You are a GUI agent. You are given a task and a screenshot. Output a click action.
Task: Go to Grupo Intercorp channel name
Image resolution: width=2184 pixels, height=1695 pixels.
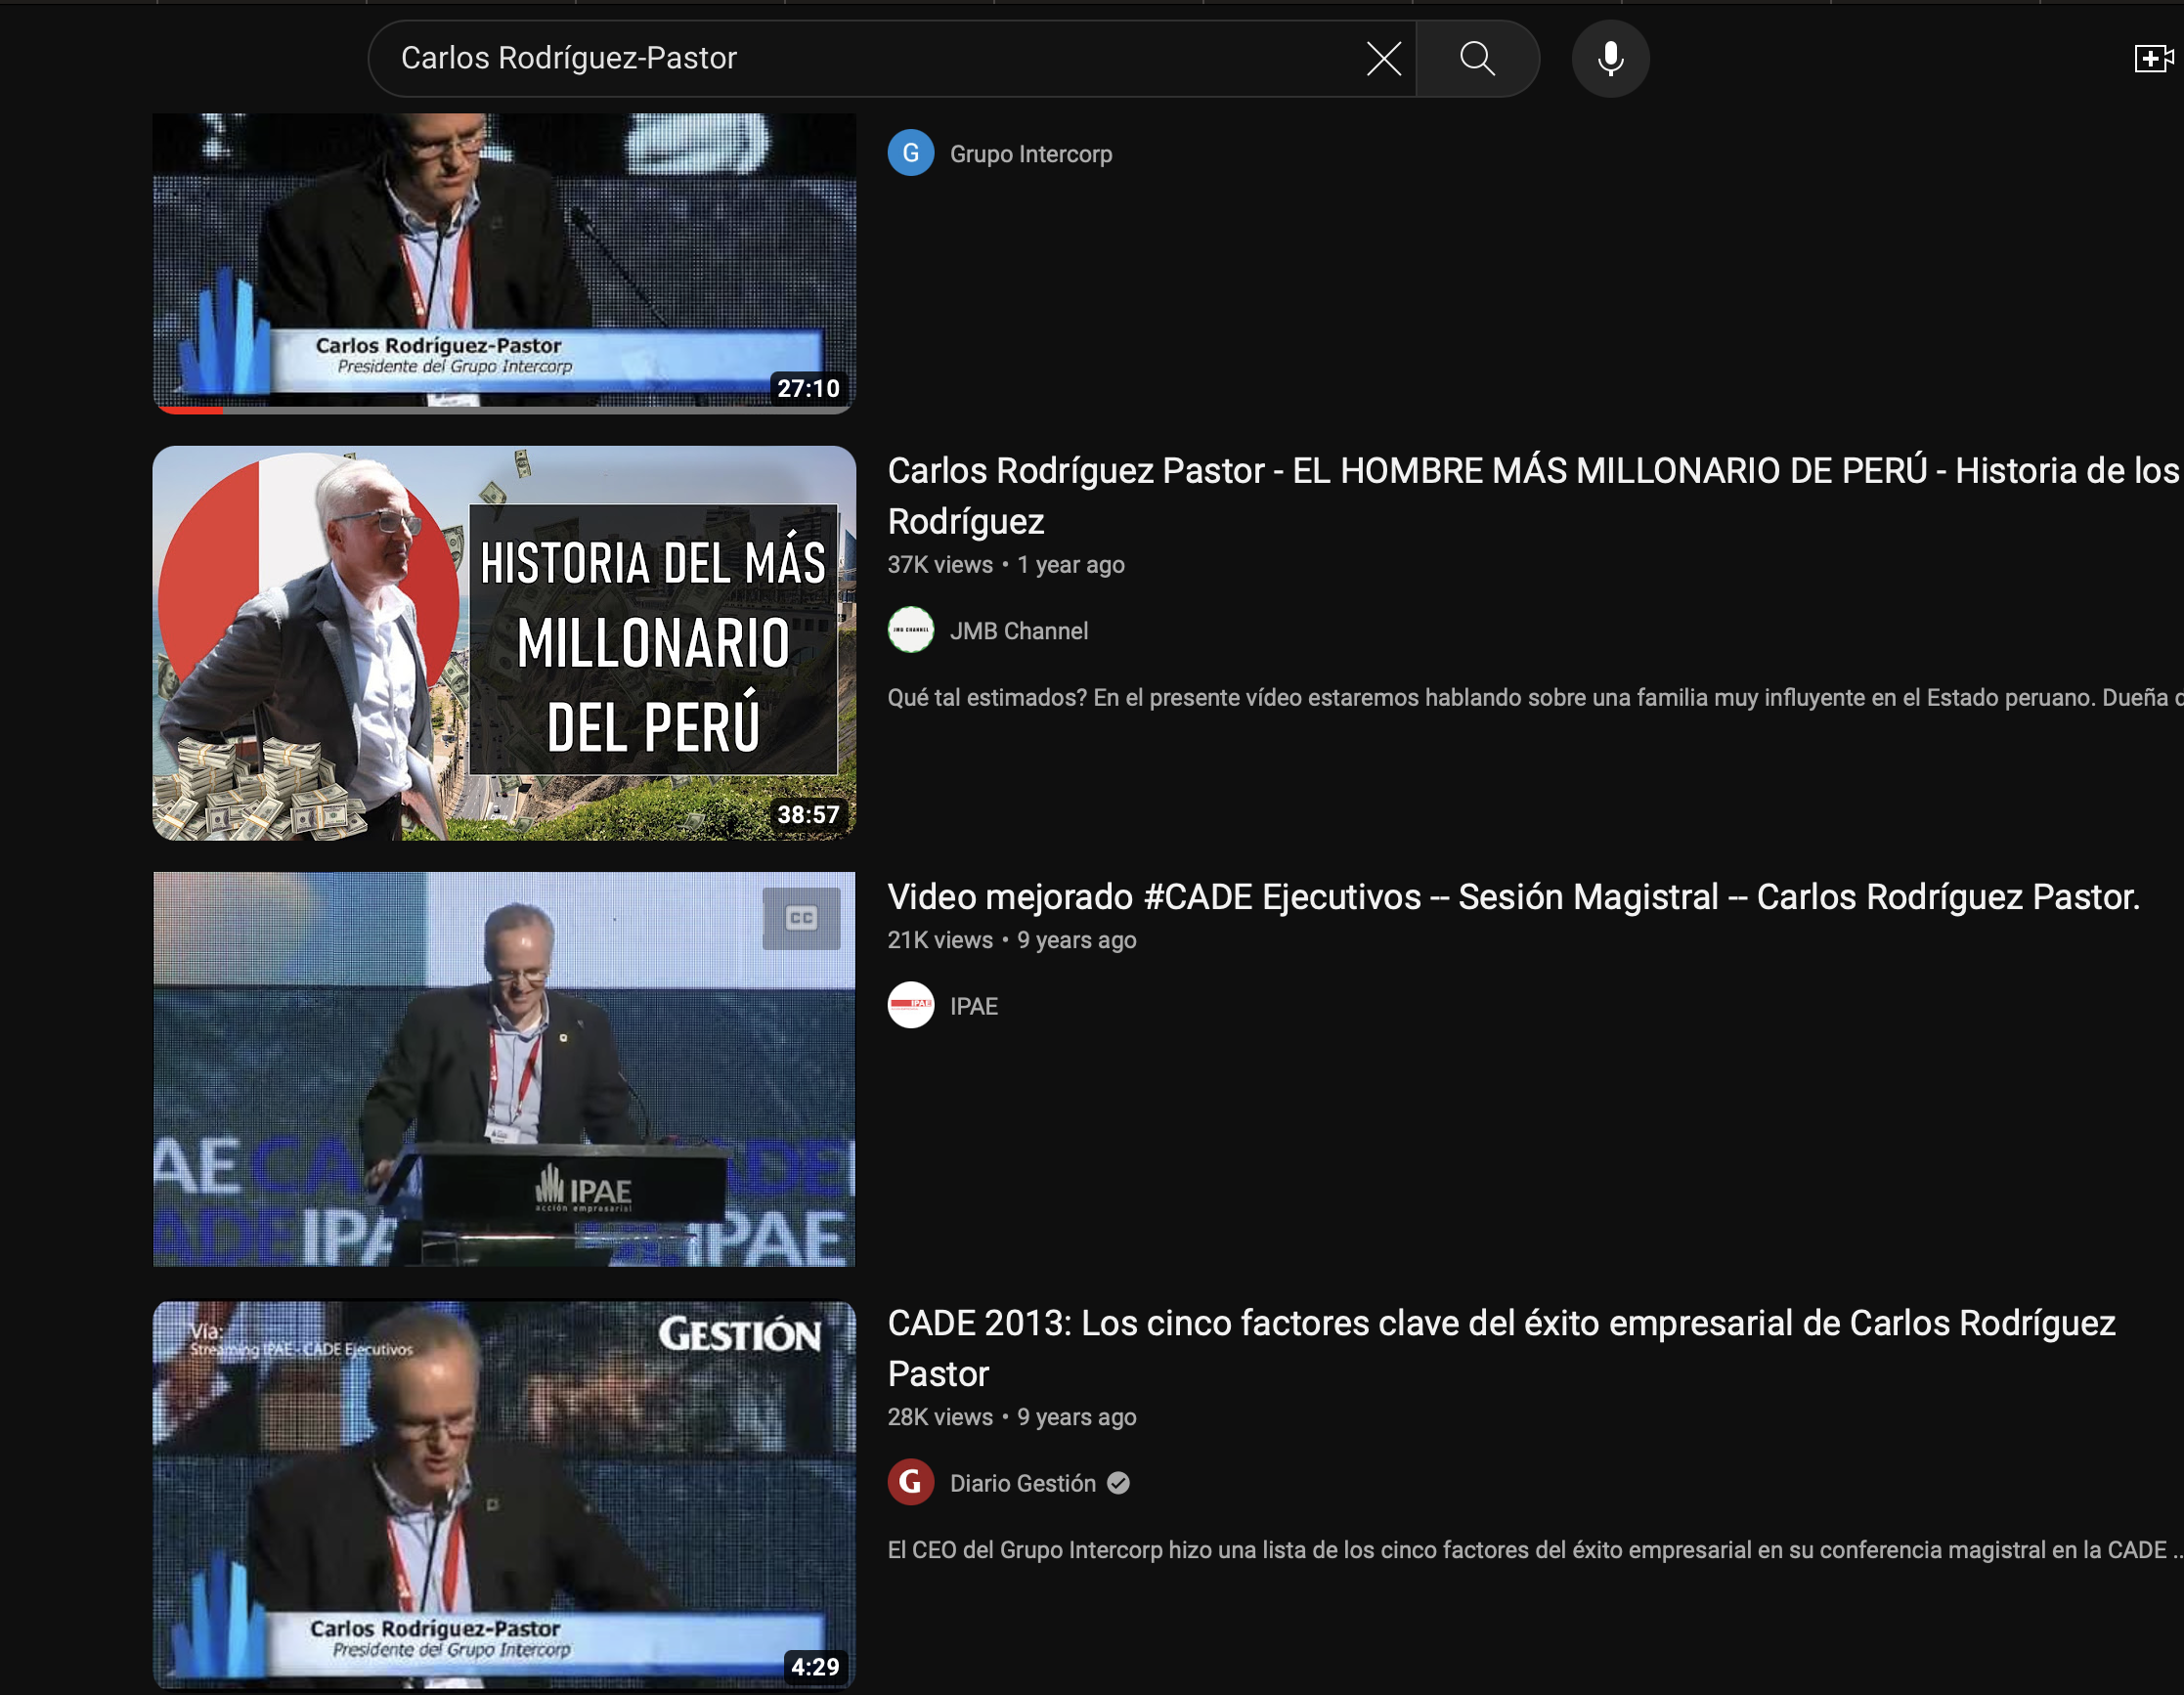point(1031,154)
